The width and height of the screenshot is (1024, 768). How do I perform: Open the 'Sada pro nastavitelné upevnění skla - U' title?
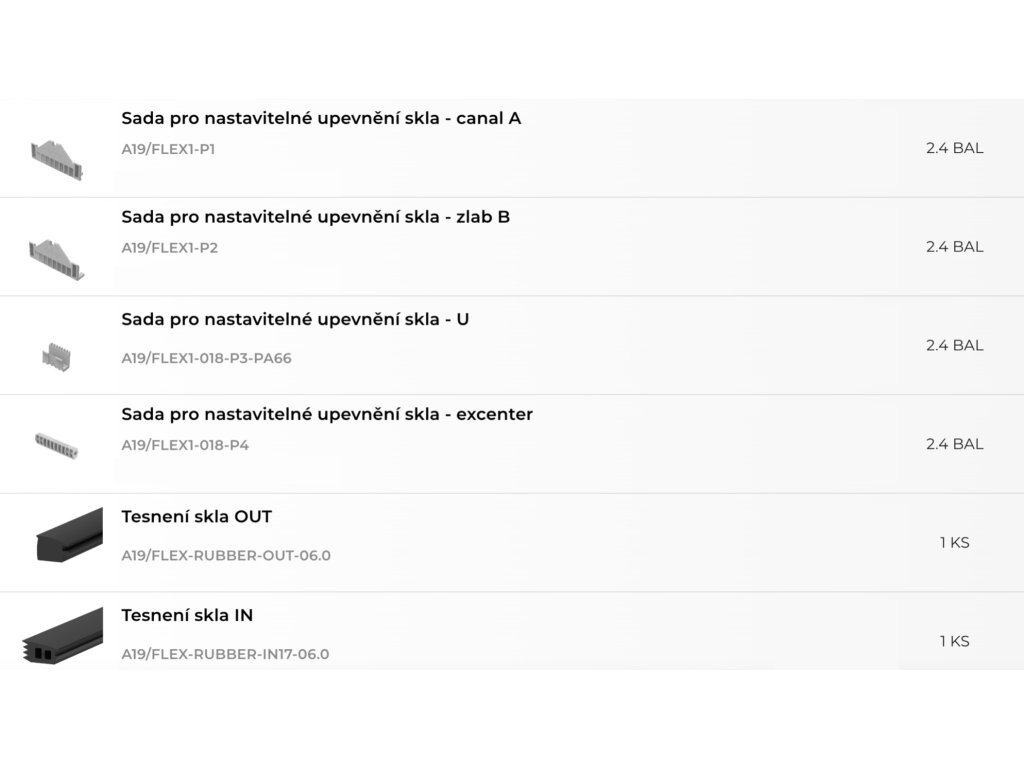[295, 319]
